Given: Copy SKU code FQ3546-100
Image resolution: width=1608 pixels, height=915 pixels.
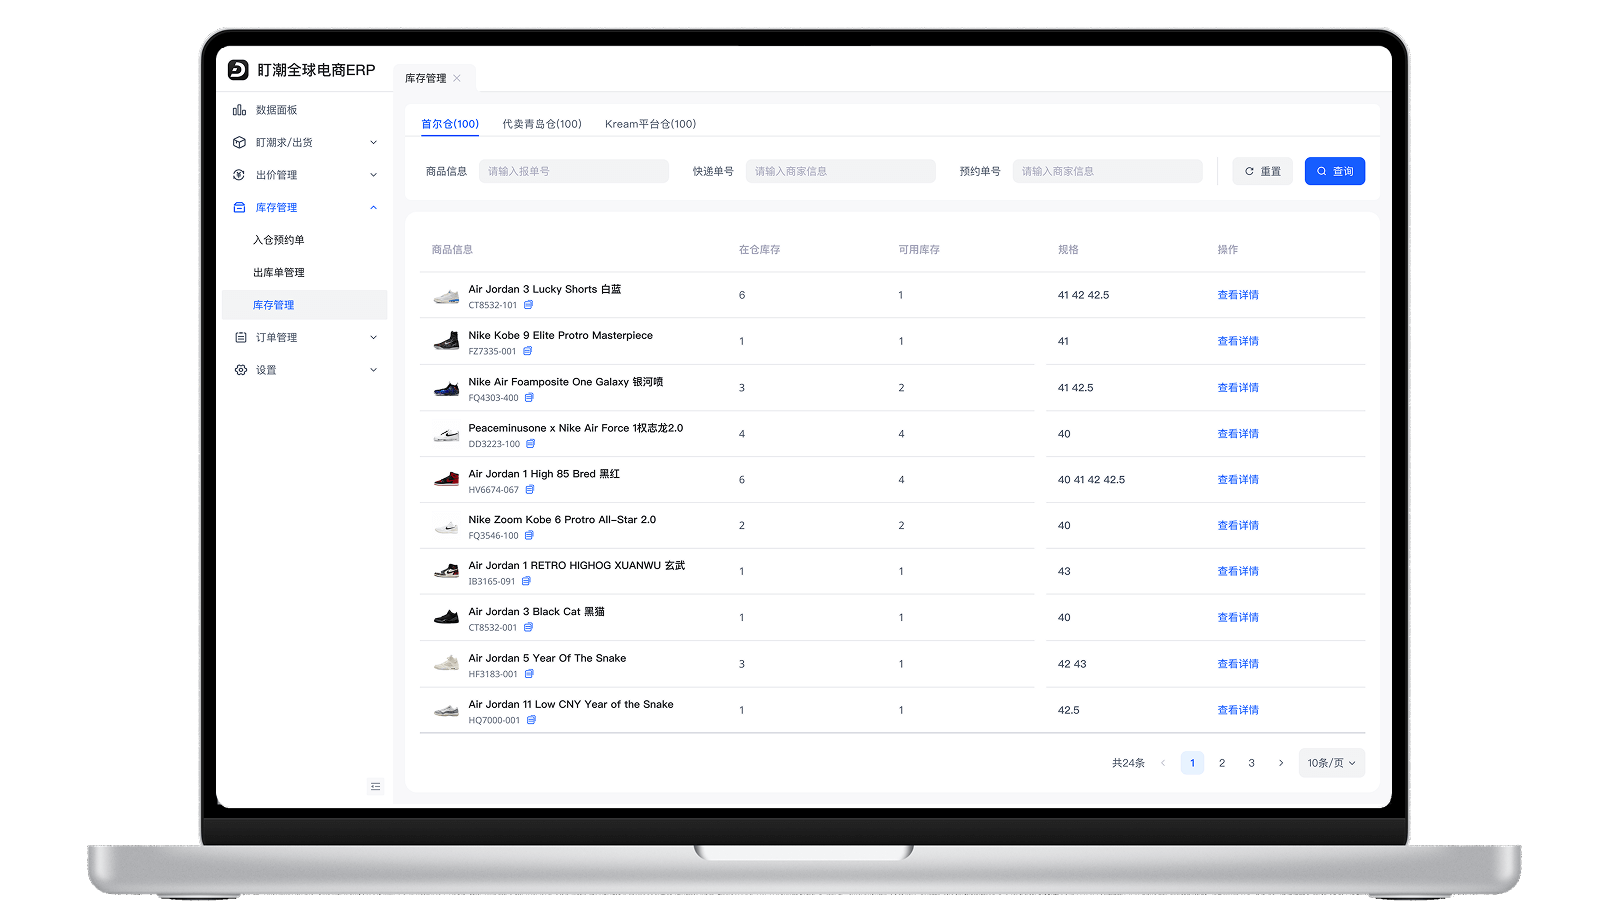Looking at the screenshot, I should (530, 536).
